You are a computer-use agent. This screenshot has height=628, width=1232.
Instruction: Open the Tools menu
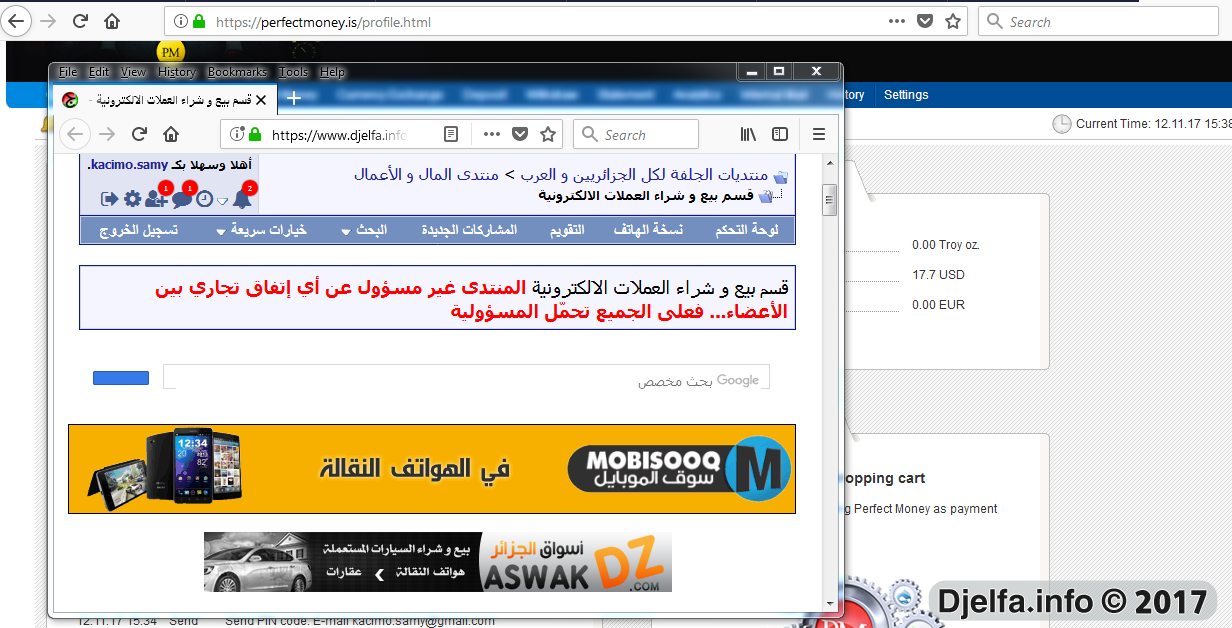pos(294,72)
